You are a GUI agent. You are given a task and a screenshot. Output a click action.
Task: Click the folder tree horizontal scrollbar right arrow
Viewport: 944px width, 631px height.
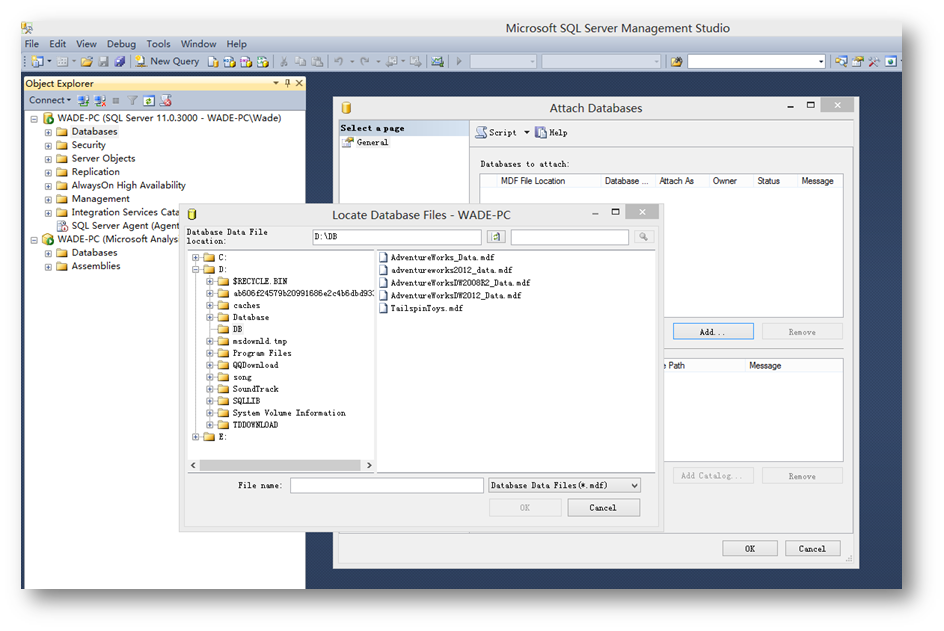click(x=369, y=466)
